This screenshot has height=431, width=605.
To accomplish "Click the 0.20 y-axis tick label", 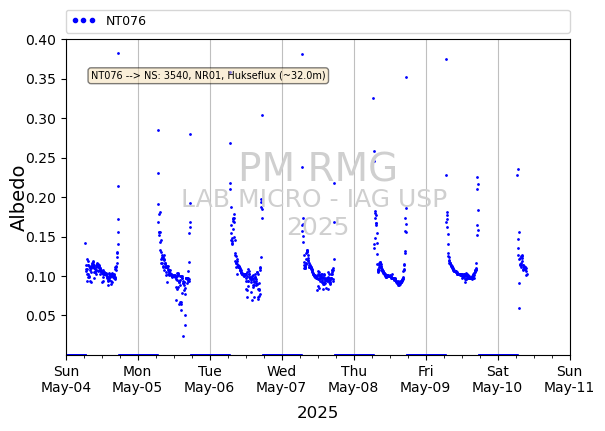I will (41, 198).
